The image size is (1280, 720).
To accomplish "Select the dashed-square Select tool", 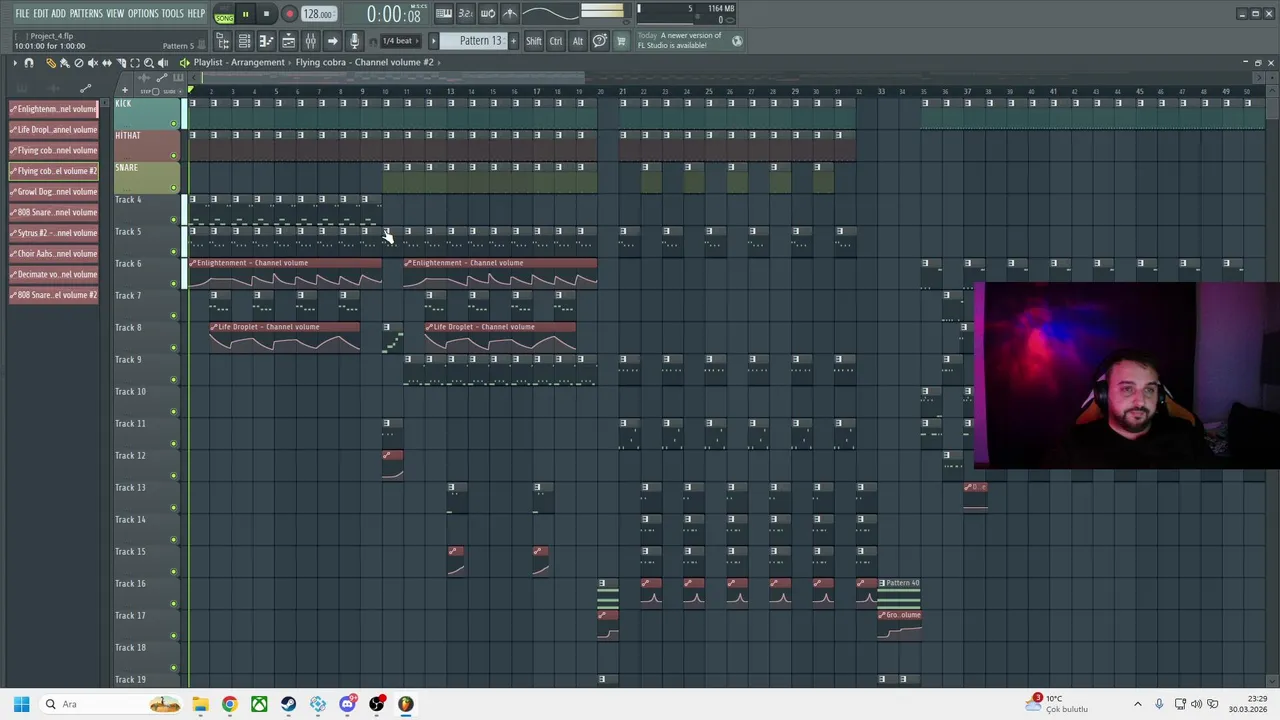I will [x=135, y=63].
